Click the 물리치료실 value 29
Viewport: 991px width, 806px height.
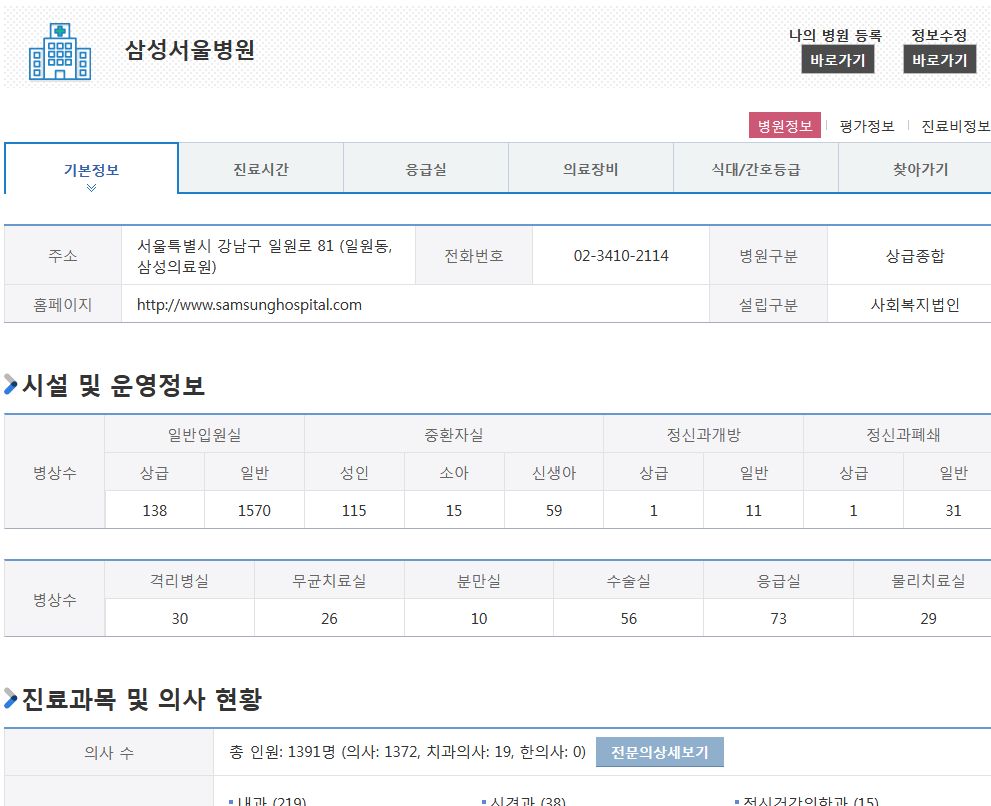tap(928, 618)
